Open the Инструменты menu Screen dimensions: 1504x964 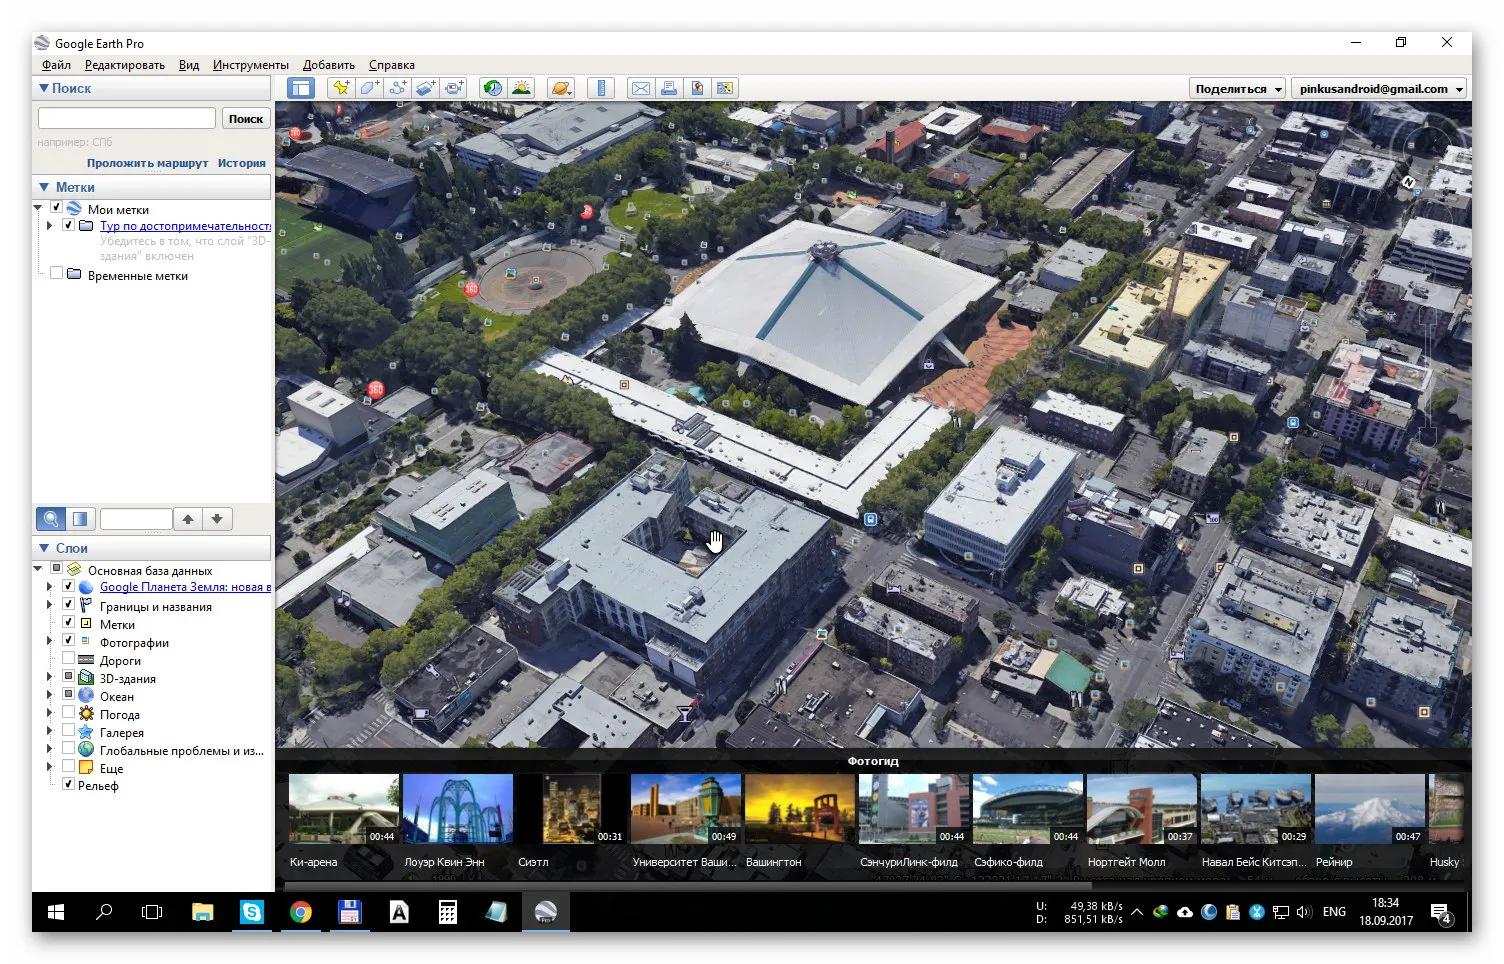point(250,65)
